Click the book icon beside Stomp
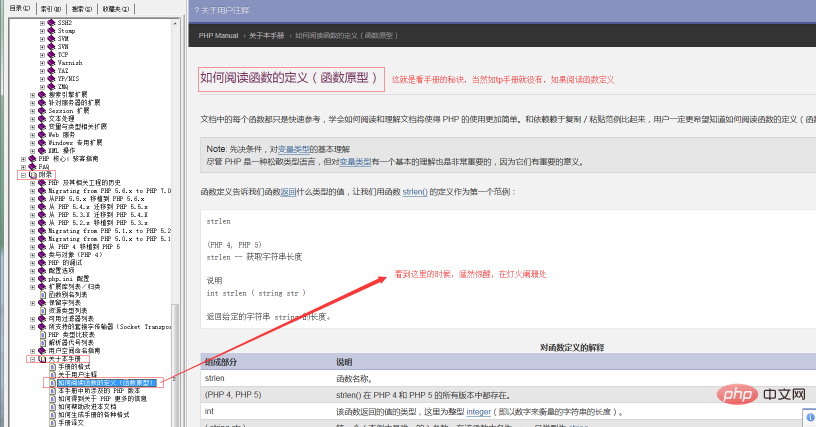 pos(51,31)
